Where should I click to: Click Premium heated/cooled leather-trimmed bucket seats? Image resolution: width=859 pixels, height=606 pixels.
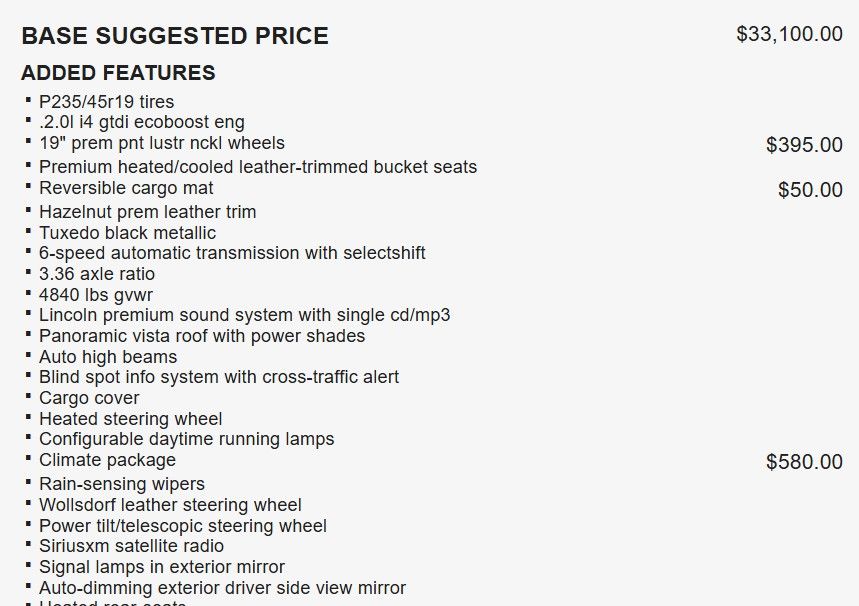[x=258, y=167]
